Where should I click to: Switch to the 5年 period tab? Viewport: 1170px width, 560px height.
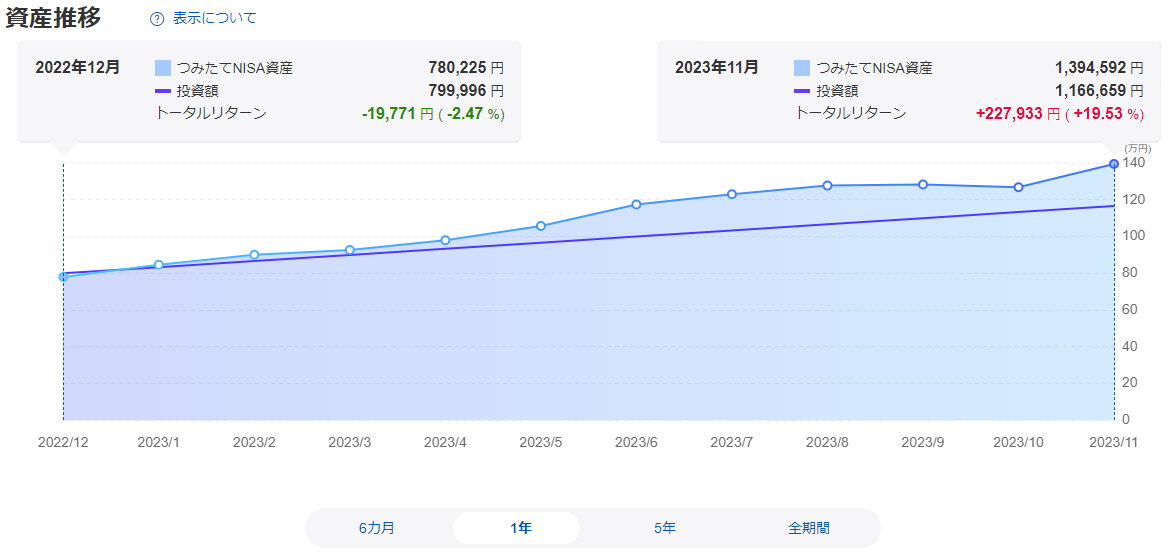665,528
